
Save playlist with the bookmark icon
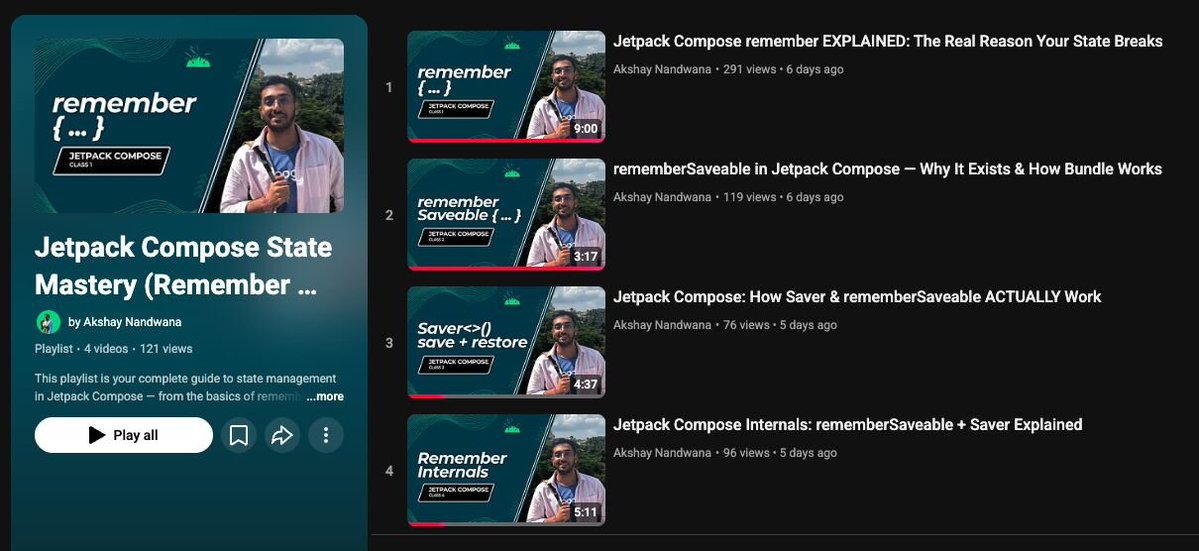point(239,435)
